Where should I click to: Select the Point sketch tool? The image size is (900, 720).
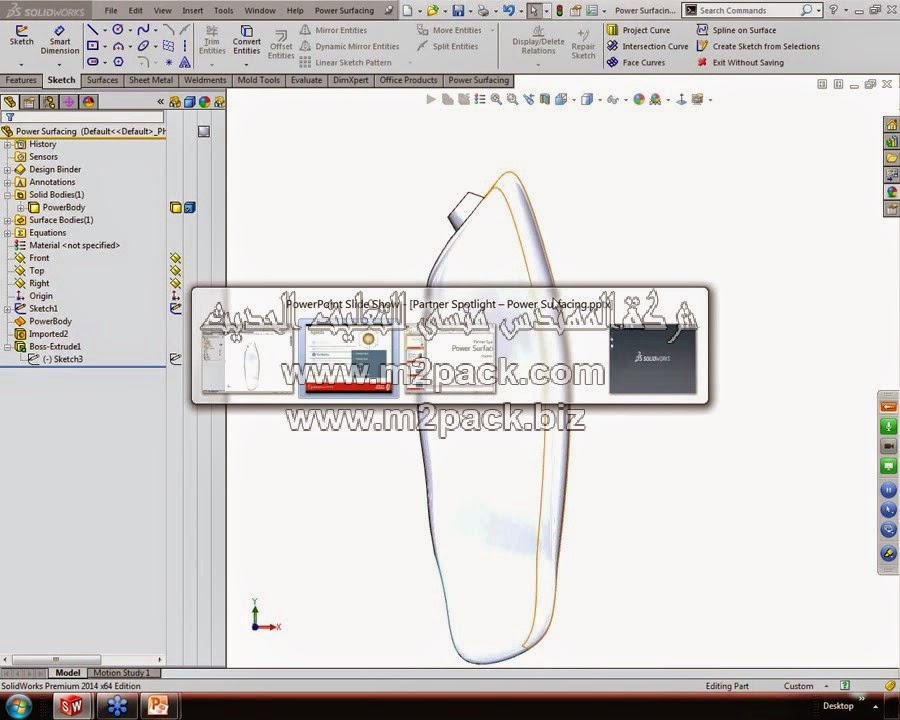169,62
